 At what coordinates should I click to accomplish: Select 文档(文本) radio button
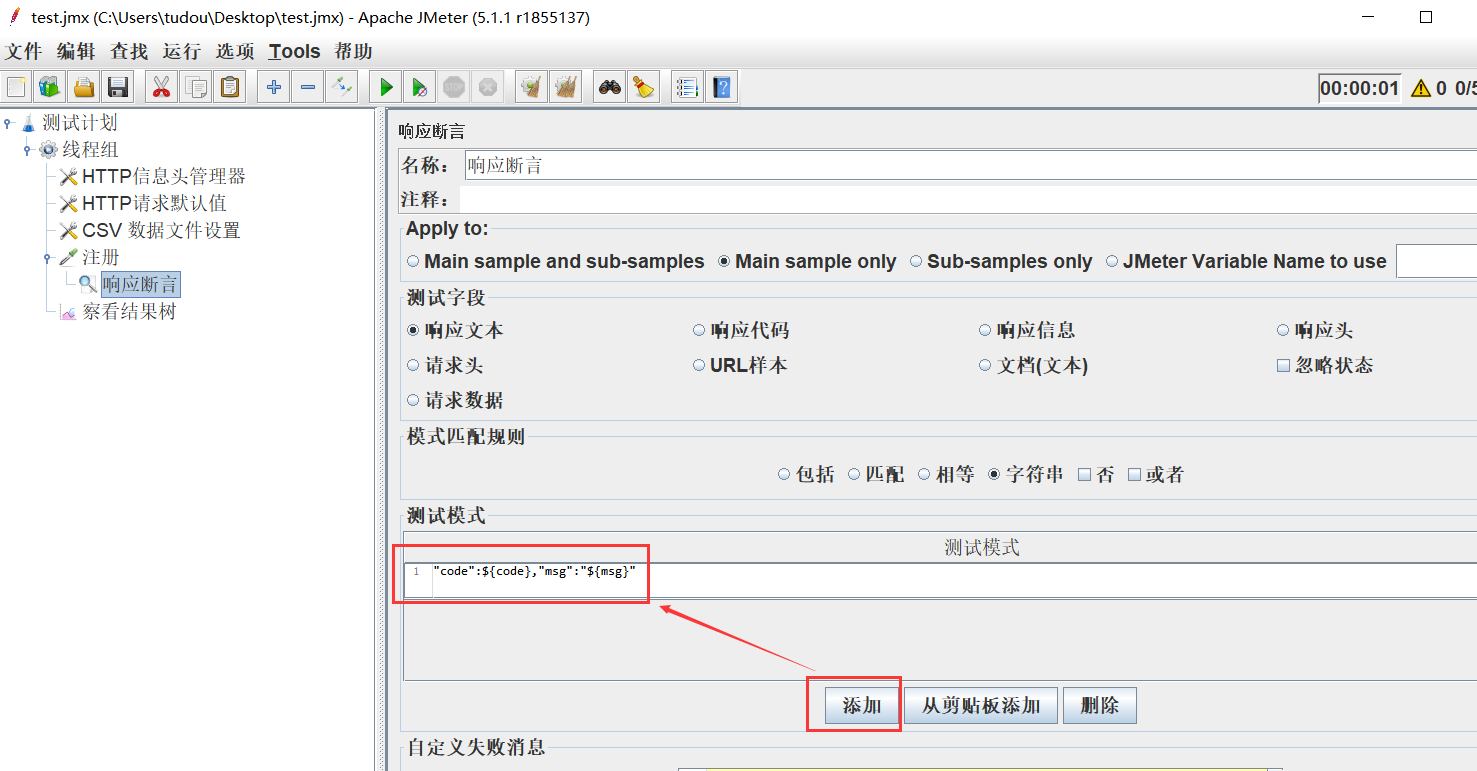1033,365
